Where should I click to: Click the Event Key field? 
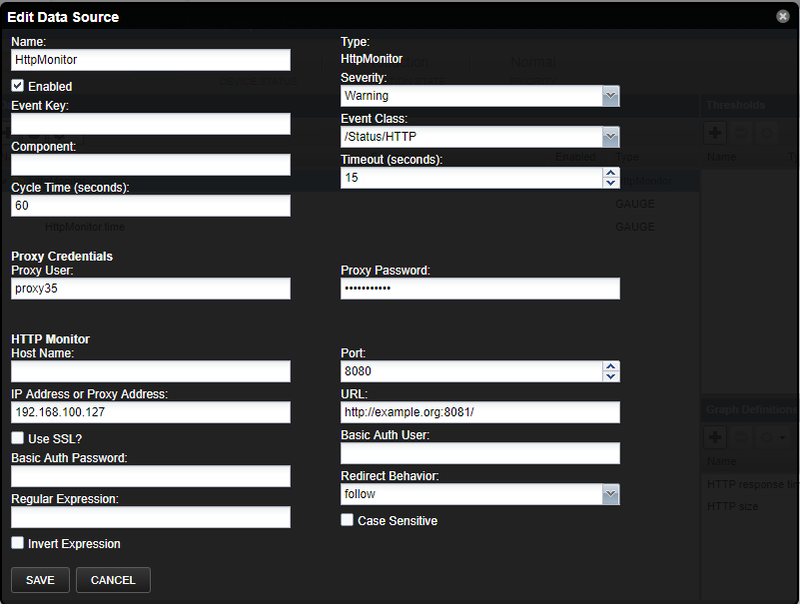click(x=151, y=124)
